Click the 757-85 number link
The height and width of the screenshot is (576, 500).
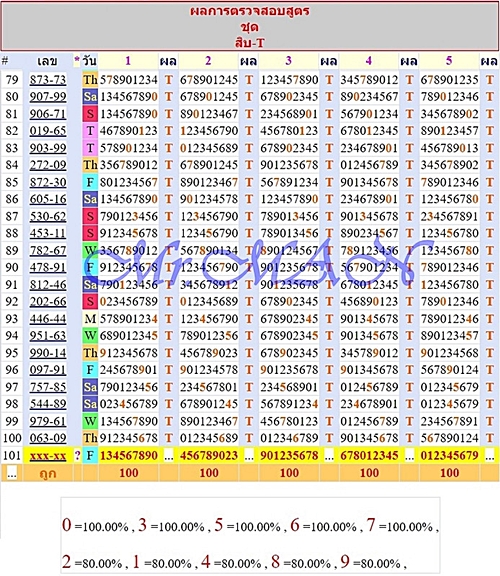48,387
